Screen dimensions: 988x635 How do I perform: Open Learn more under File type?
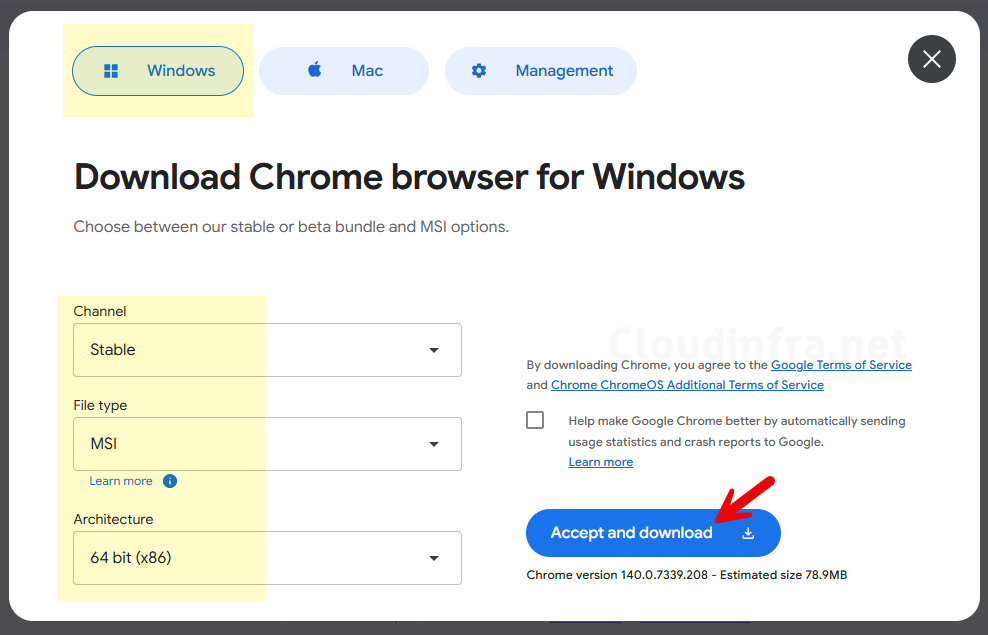pyautogui.click(x=121, y=481)
